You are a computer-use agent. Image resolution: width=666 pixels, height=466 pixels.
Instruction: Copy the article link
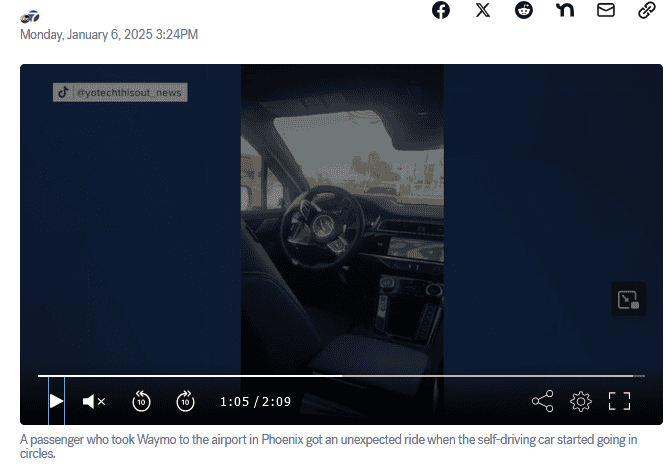647,10
